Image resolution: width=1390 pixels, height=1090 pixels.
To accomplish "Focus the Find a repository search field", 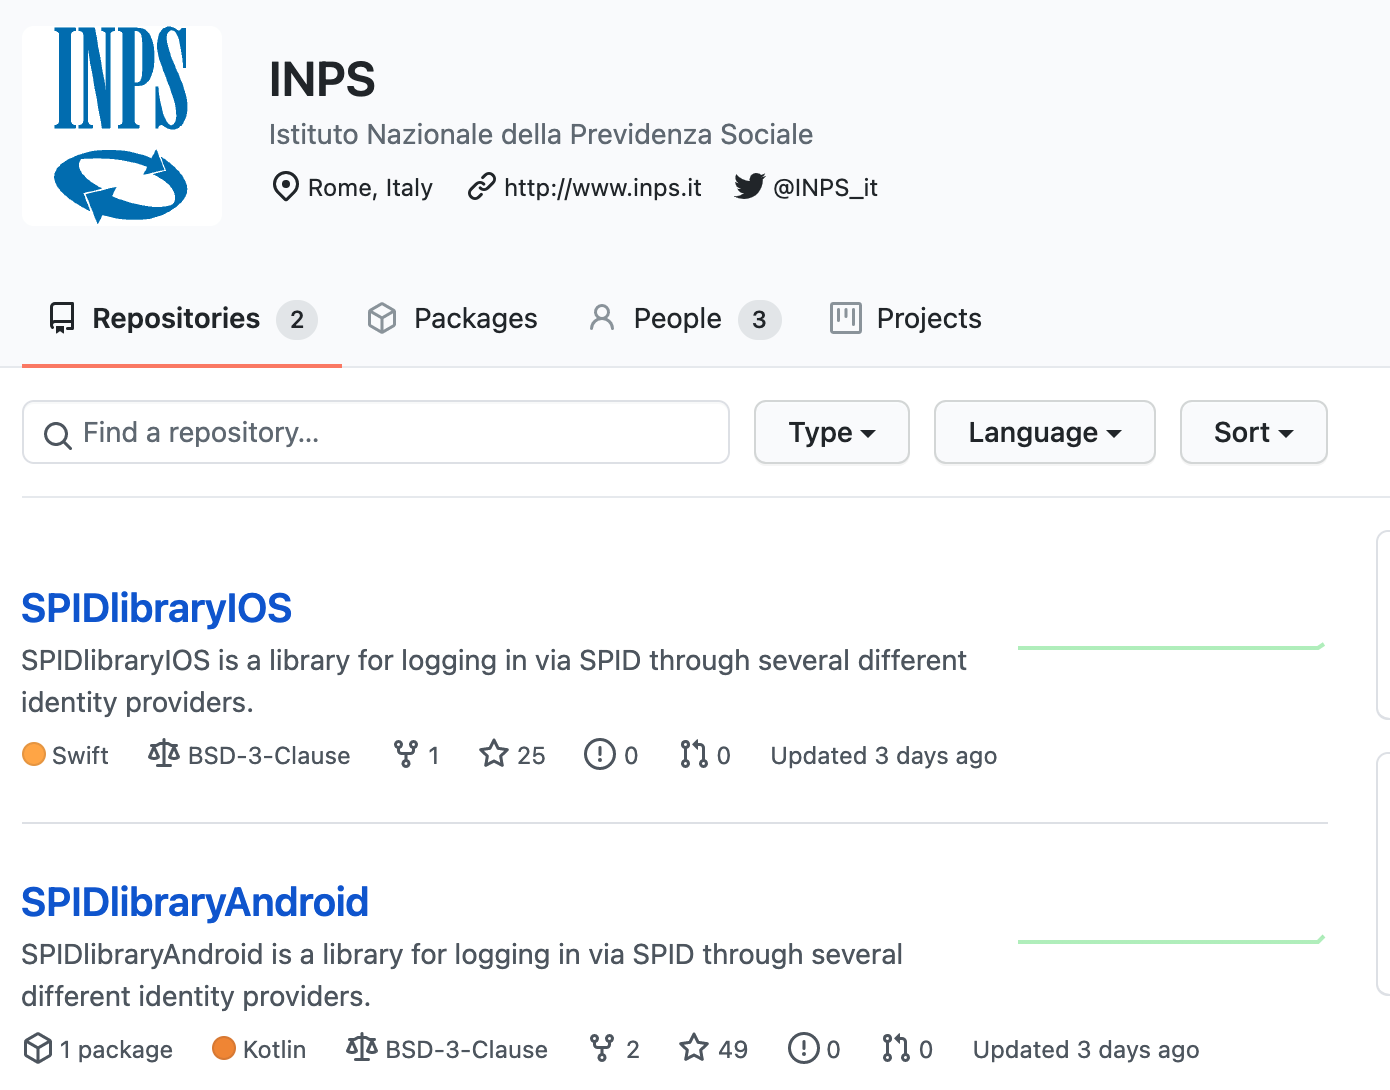I will [x=376, y=432].
